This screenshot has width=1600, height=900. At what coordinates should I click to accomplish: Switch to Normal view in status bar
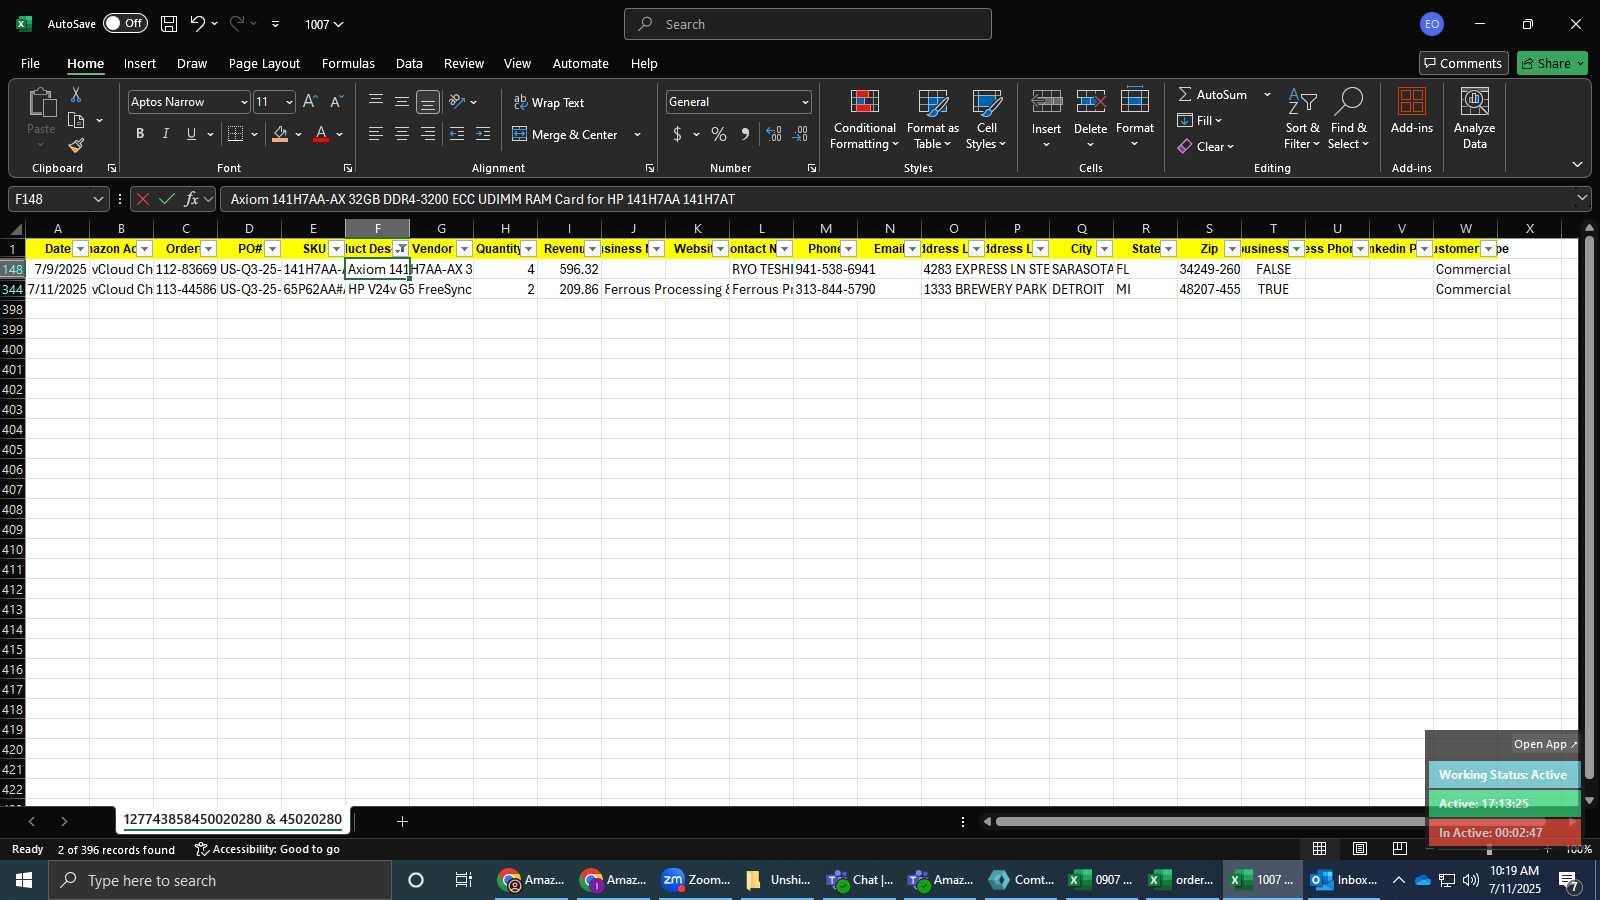(x=1320, y=849)
